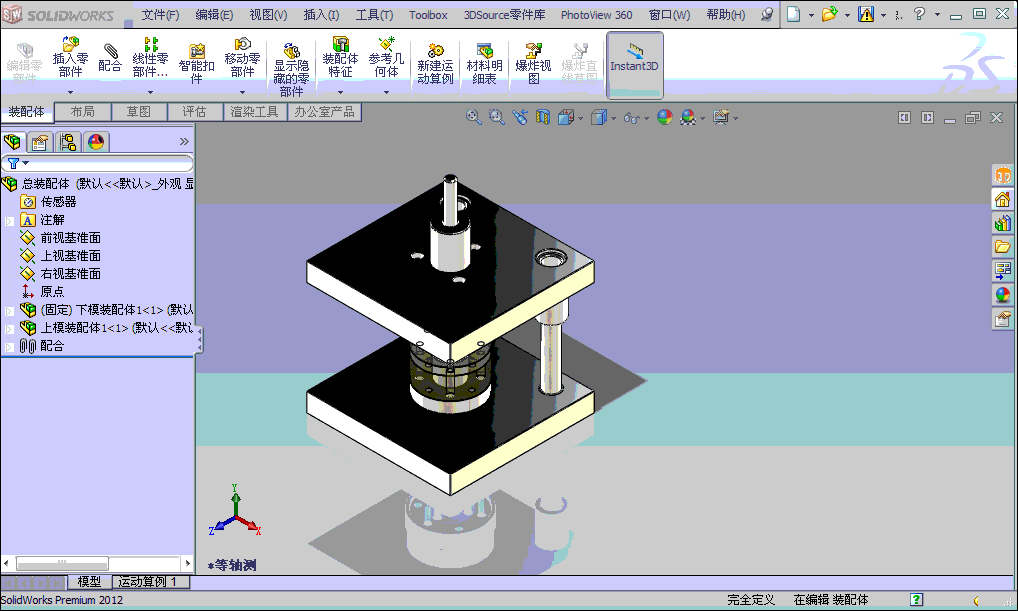Click Edit Appearance color ball icon
The image size is (1018, 611).
coord(665,117)
